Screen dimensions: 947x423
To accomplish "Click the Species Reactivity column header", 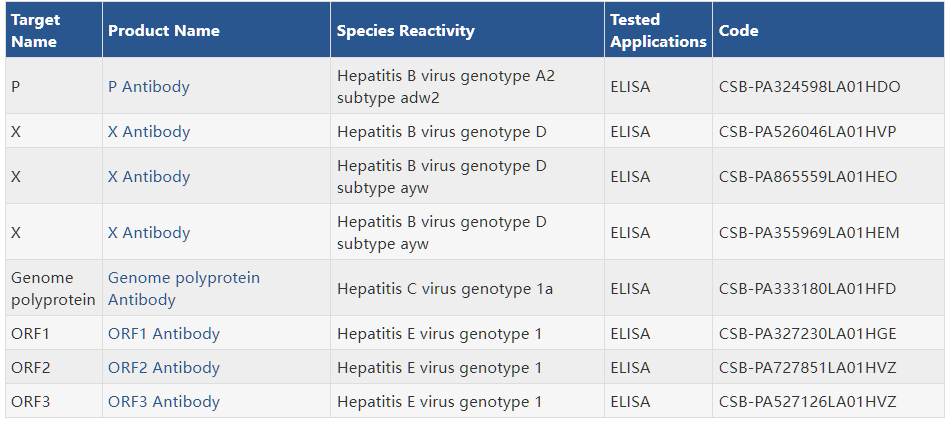I will click(x=467, y=30).
